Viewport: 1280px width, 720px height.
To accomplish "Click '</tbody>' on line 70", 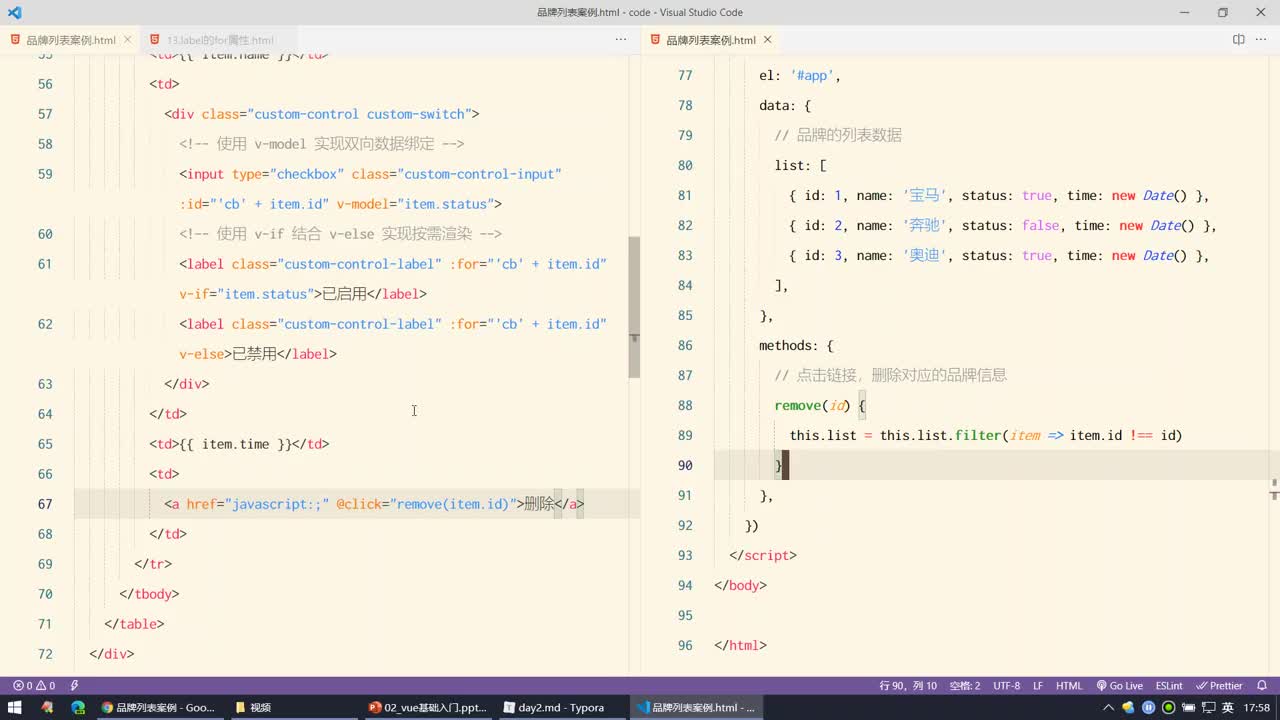I will (149, 594).
